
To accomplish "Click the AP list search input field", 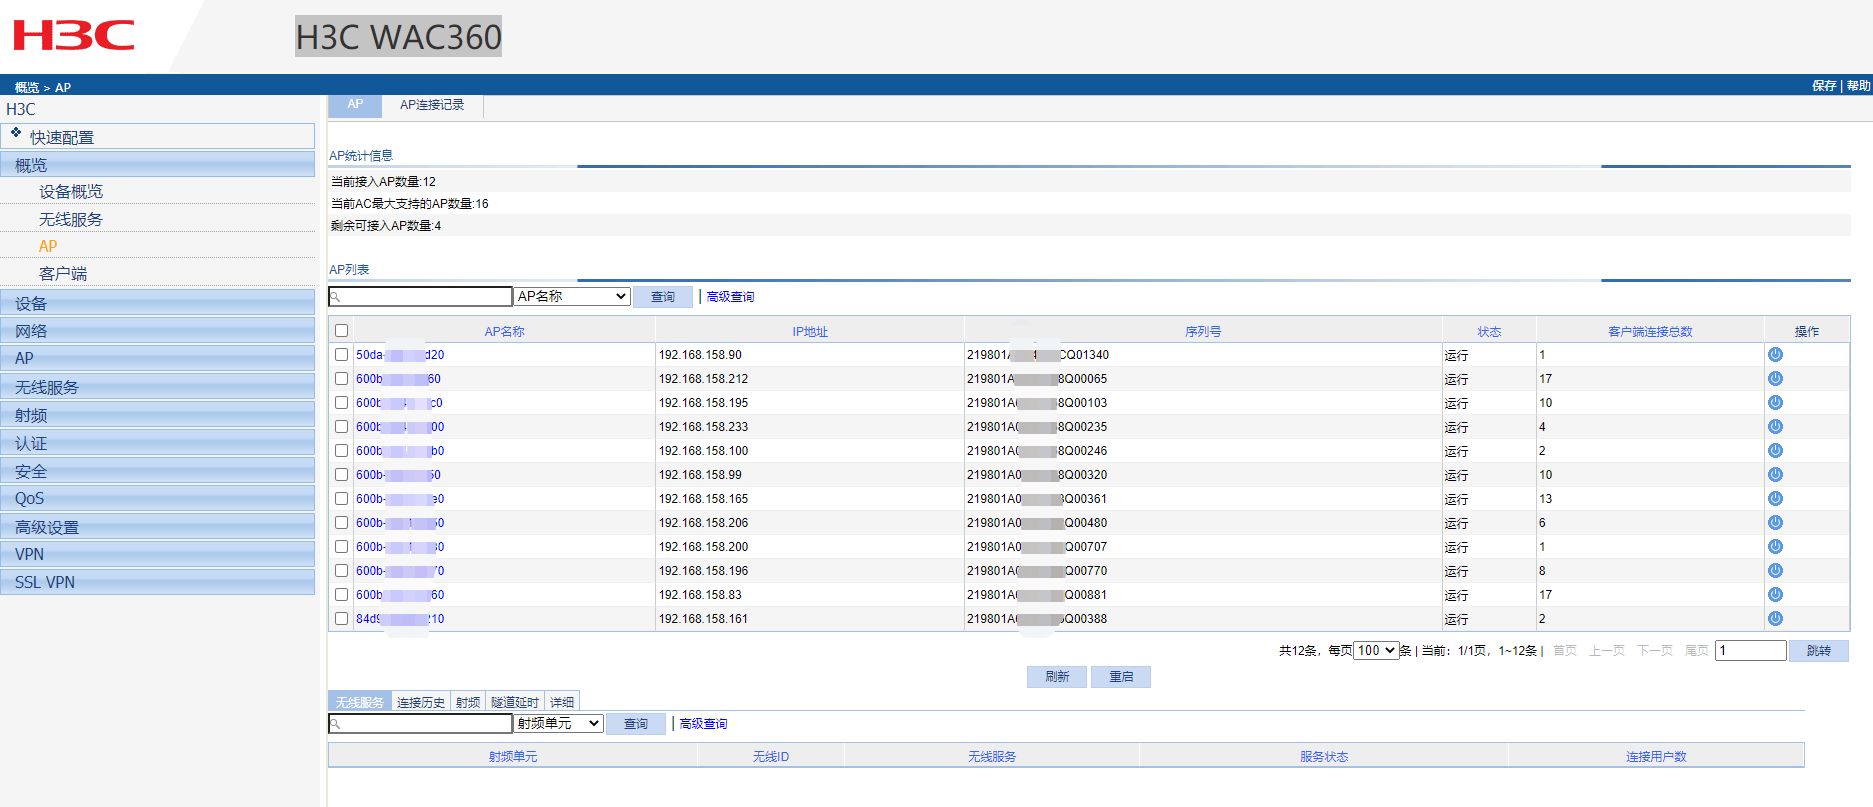I will pyautogui.click(x=421, y=296).
